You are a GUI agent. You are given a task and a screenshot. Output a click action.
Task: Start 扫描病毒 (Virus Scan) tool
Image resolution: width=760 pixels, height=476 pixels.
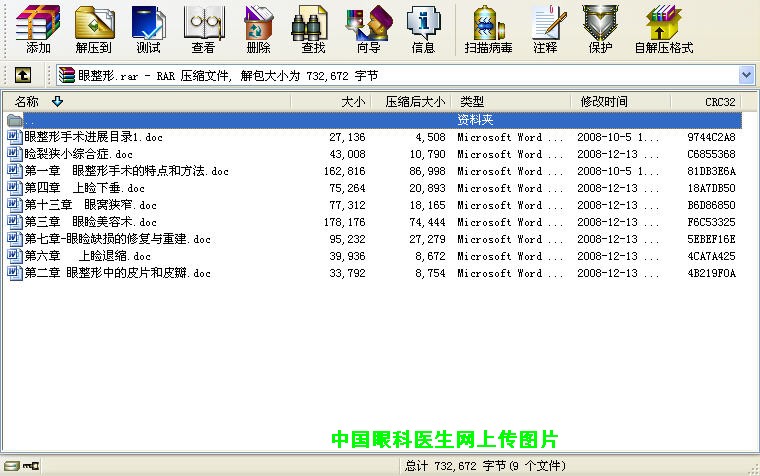pyautogui.click(x=488, y=28)
